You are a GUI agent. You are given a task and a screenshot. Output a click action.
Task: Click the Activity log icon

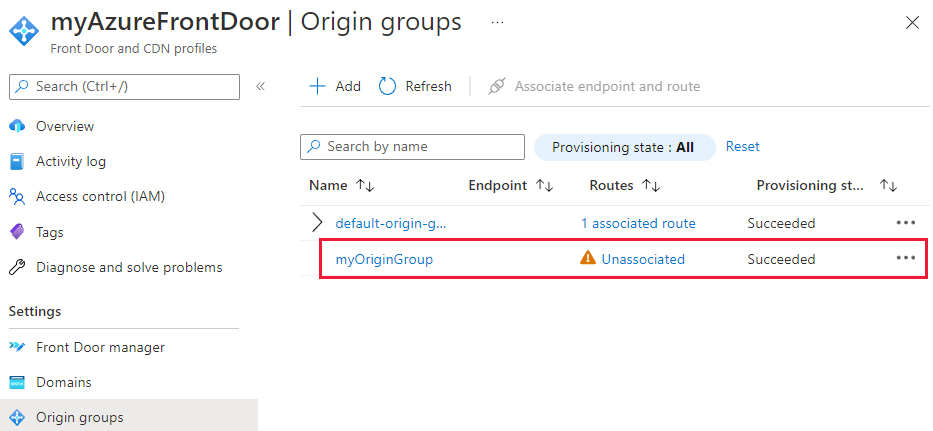pos(16,161)
